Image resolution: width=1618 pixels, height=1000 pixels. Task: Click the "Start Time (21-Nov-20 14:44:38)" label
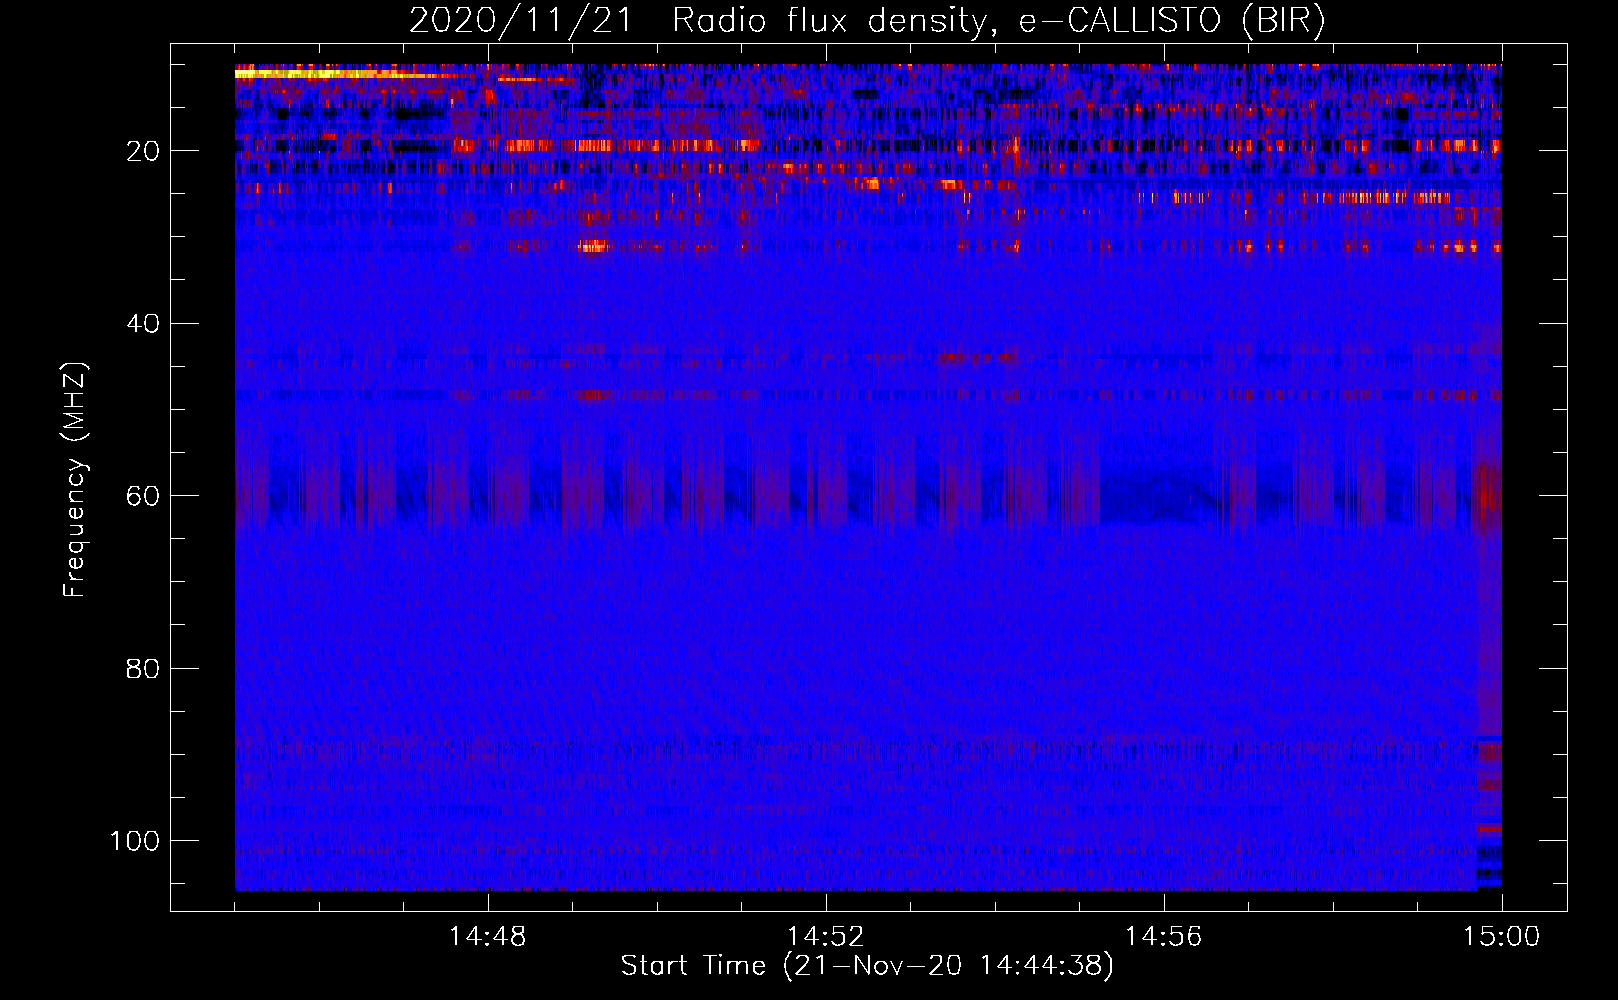tap(867, 966)
